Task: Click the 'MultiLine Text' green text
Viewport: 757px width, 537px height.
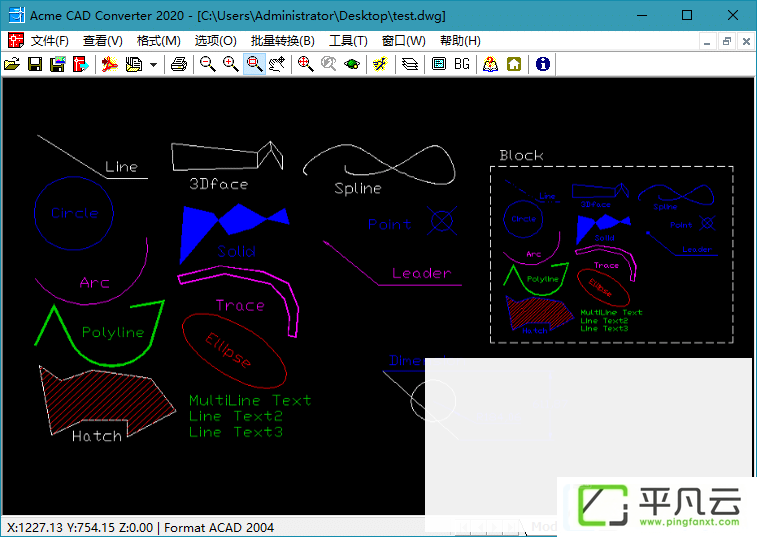Action: tap(250, 400)
